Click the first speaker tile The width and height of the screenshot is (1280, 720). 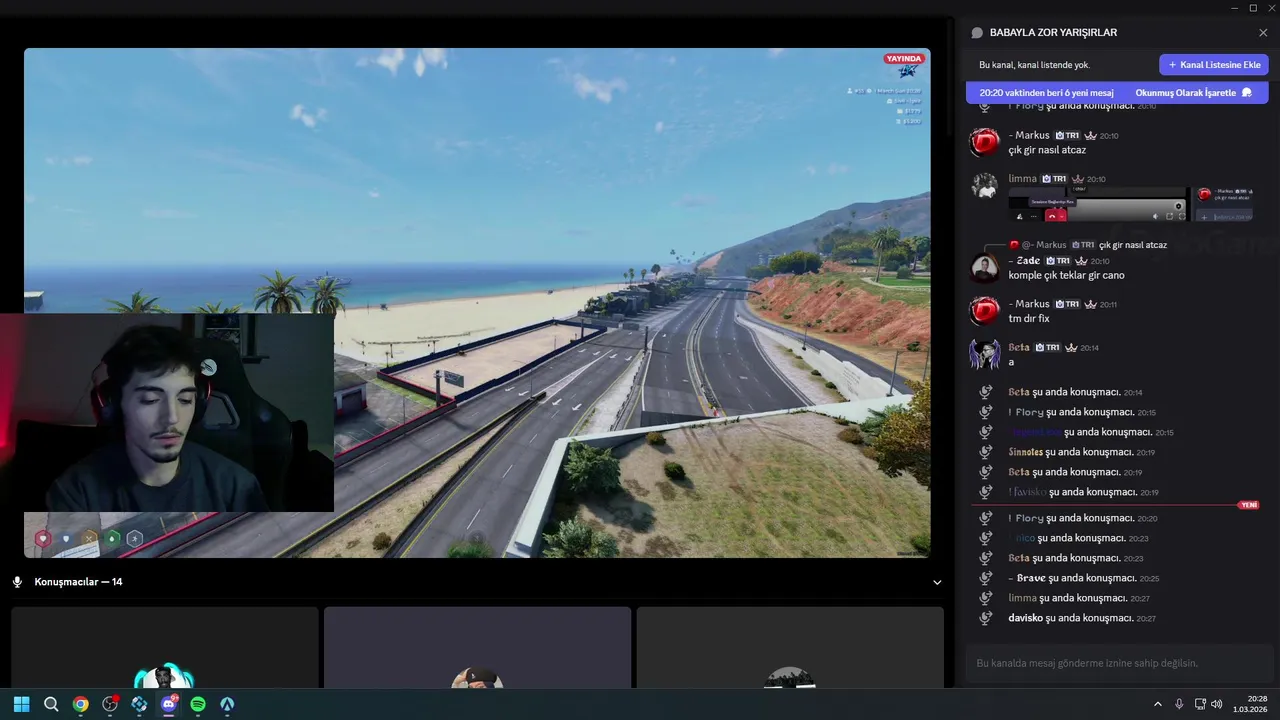click(165, 647)
